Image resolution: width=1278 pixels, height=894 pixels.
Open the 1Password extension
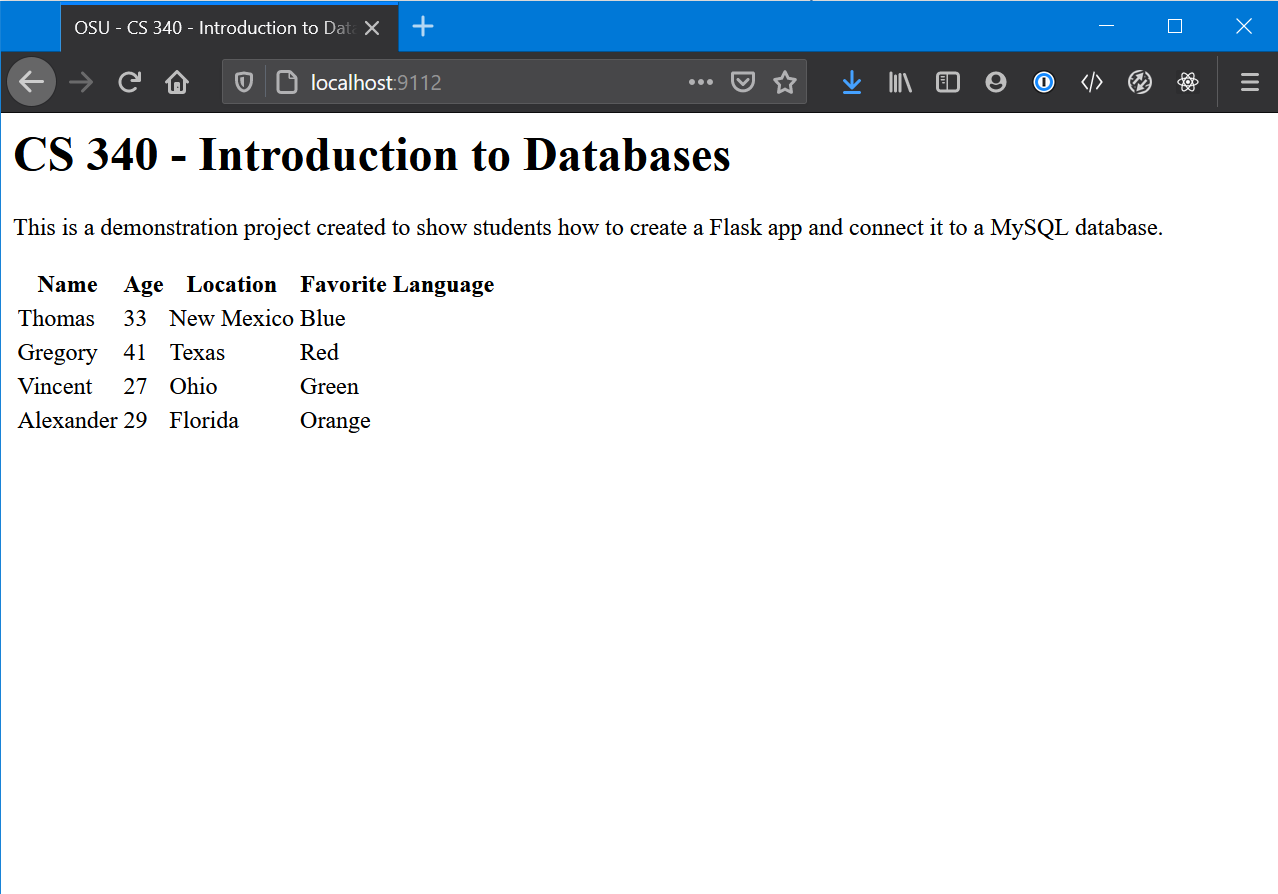point(1044,82)
